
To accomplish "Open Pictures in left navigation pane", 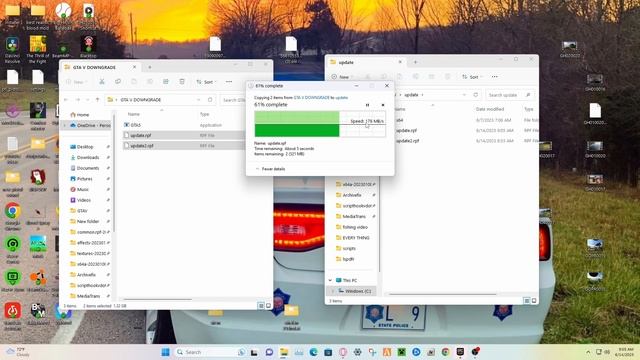I will point(84,179).
